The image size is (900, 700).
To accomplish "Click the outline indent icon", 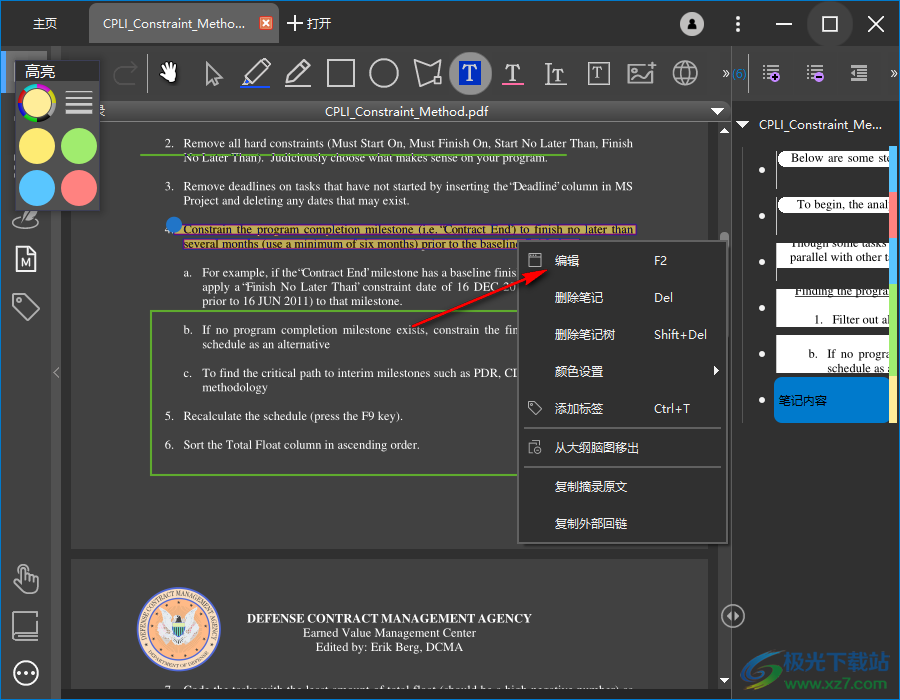I will (x=859, y=73).
